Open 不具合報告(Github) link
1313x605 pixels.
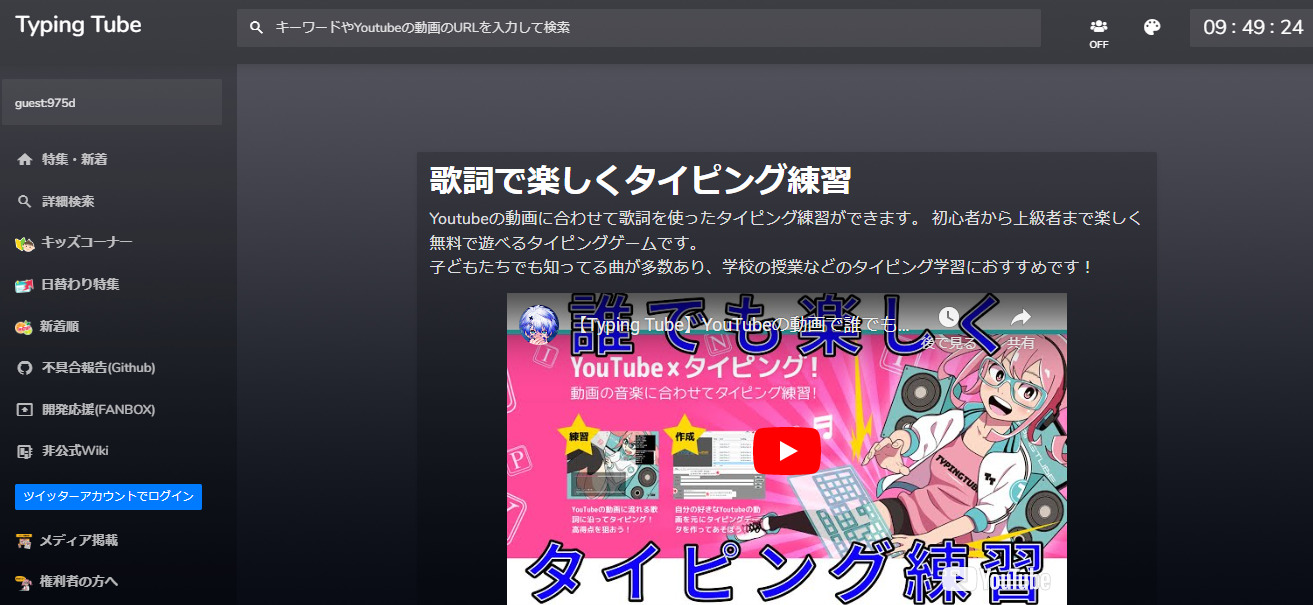[x=99, y=368]
